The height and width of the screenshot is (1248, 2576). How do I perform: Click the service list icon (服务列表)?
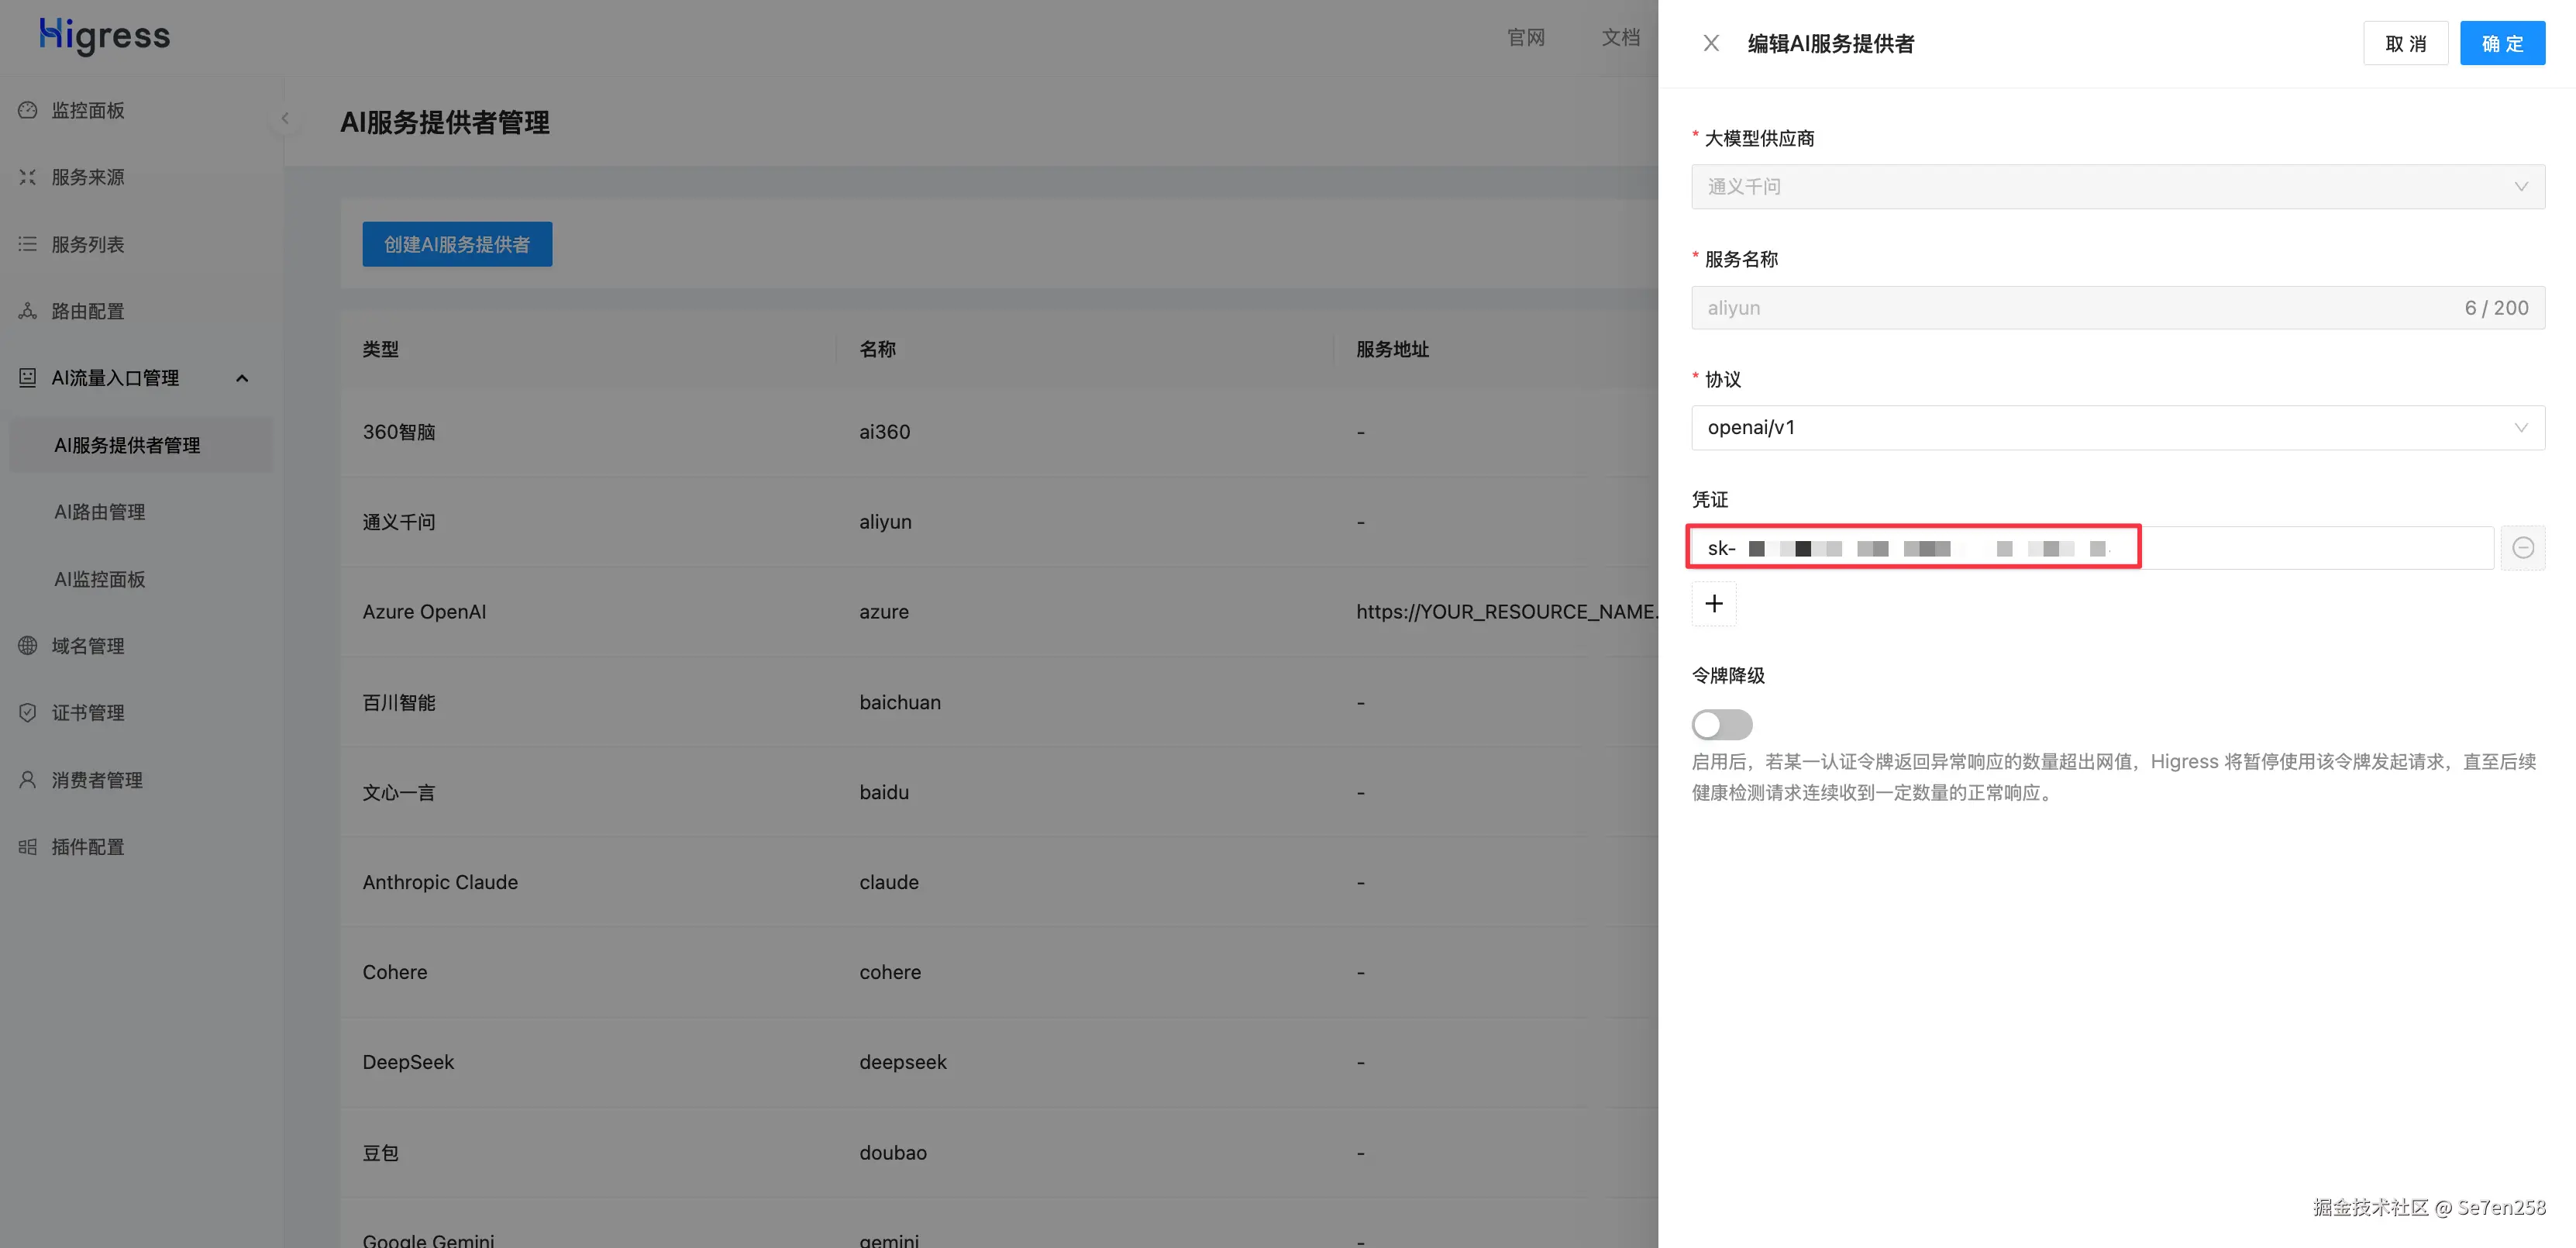[27, 244]
